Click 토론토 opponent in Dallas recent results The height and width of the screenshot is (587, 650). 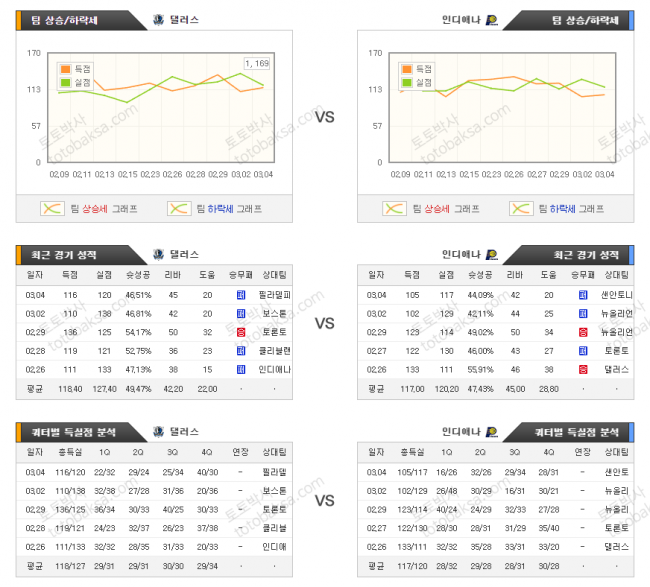[x=276, y=331]
